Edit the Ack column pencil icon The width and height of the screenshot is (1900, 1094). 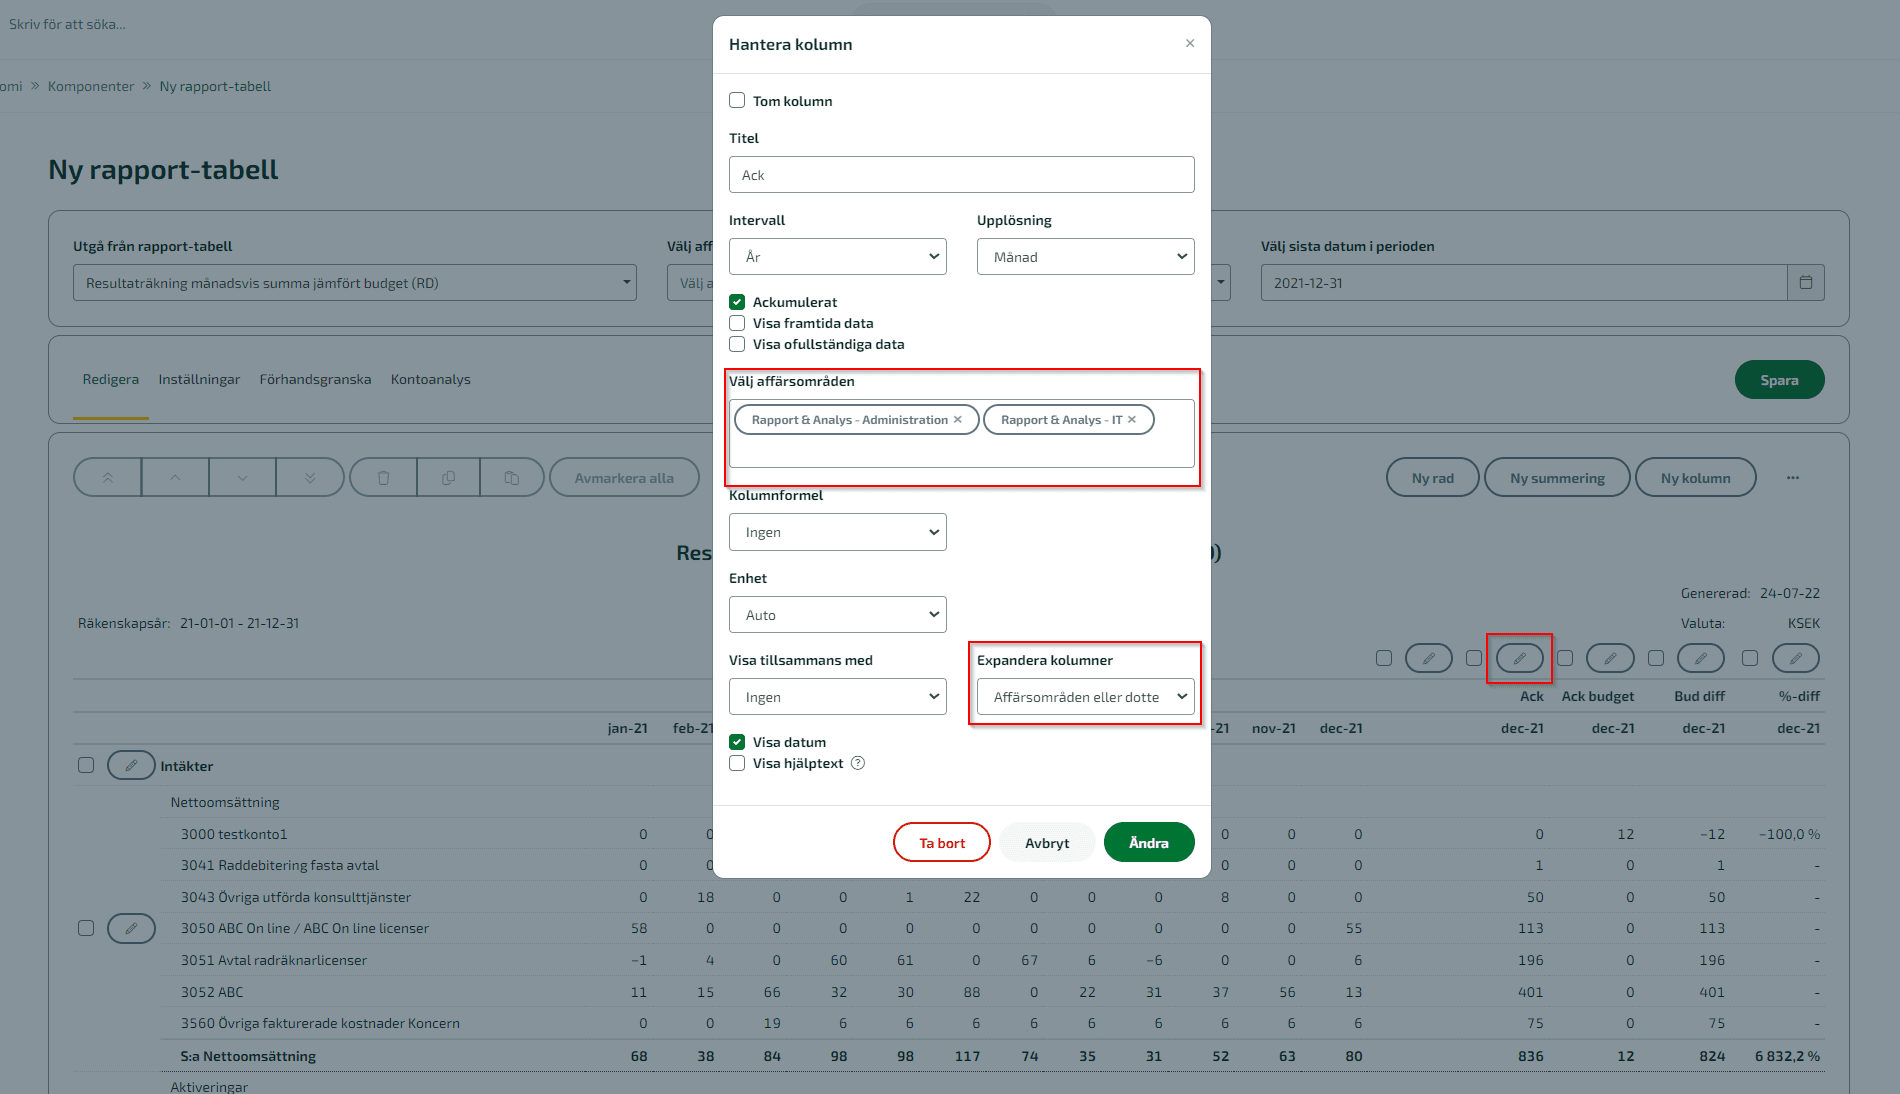pyautogui.click(x=1520, y=658)
